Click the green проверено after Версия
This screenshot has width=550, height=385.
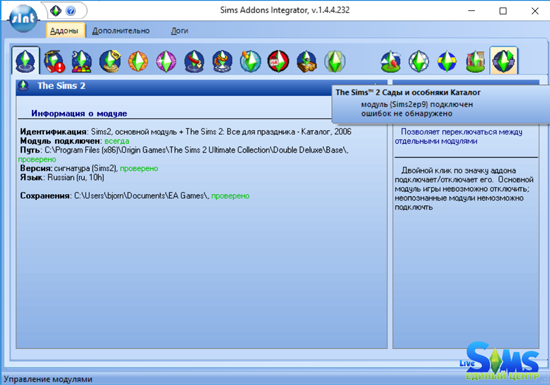pos(139,169)
